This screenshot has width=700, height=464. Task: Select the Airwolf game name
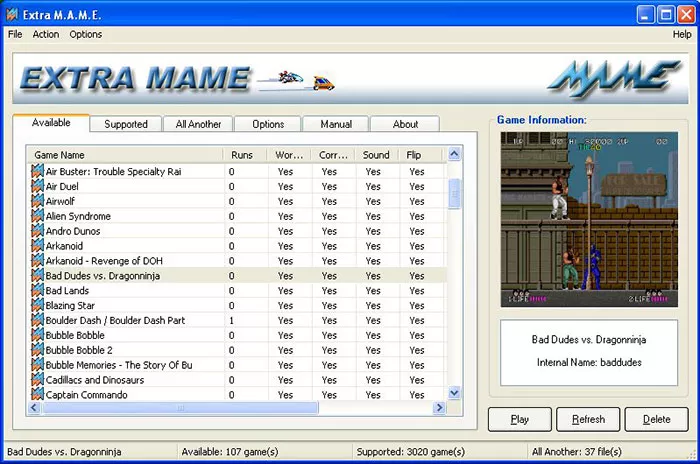tap(60, 201)
